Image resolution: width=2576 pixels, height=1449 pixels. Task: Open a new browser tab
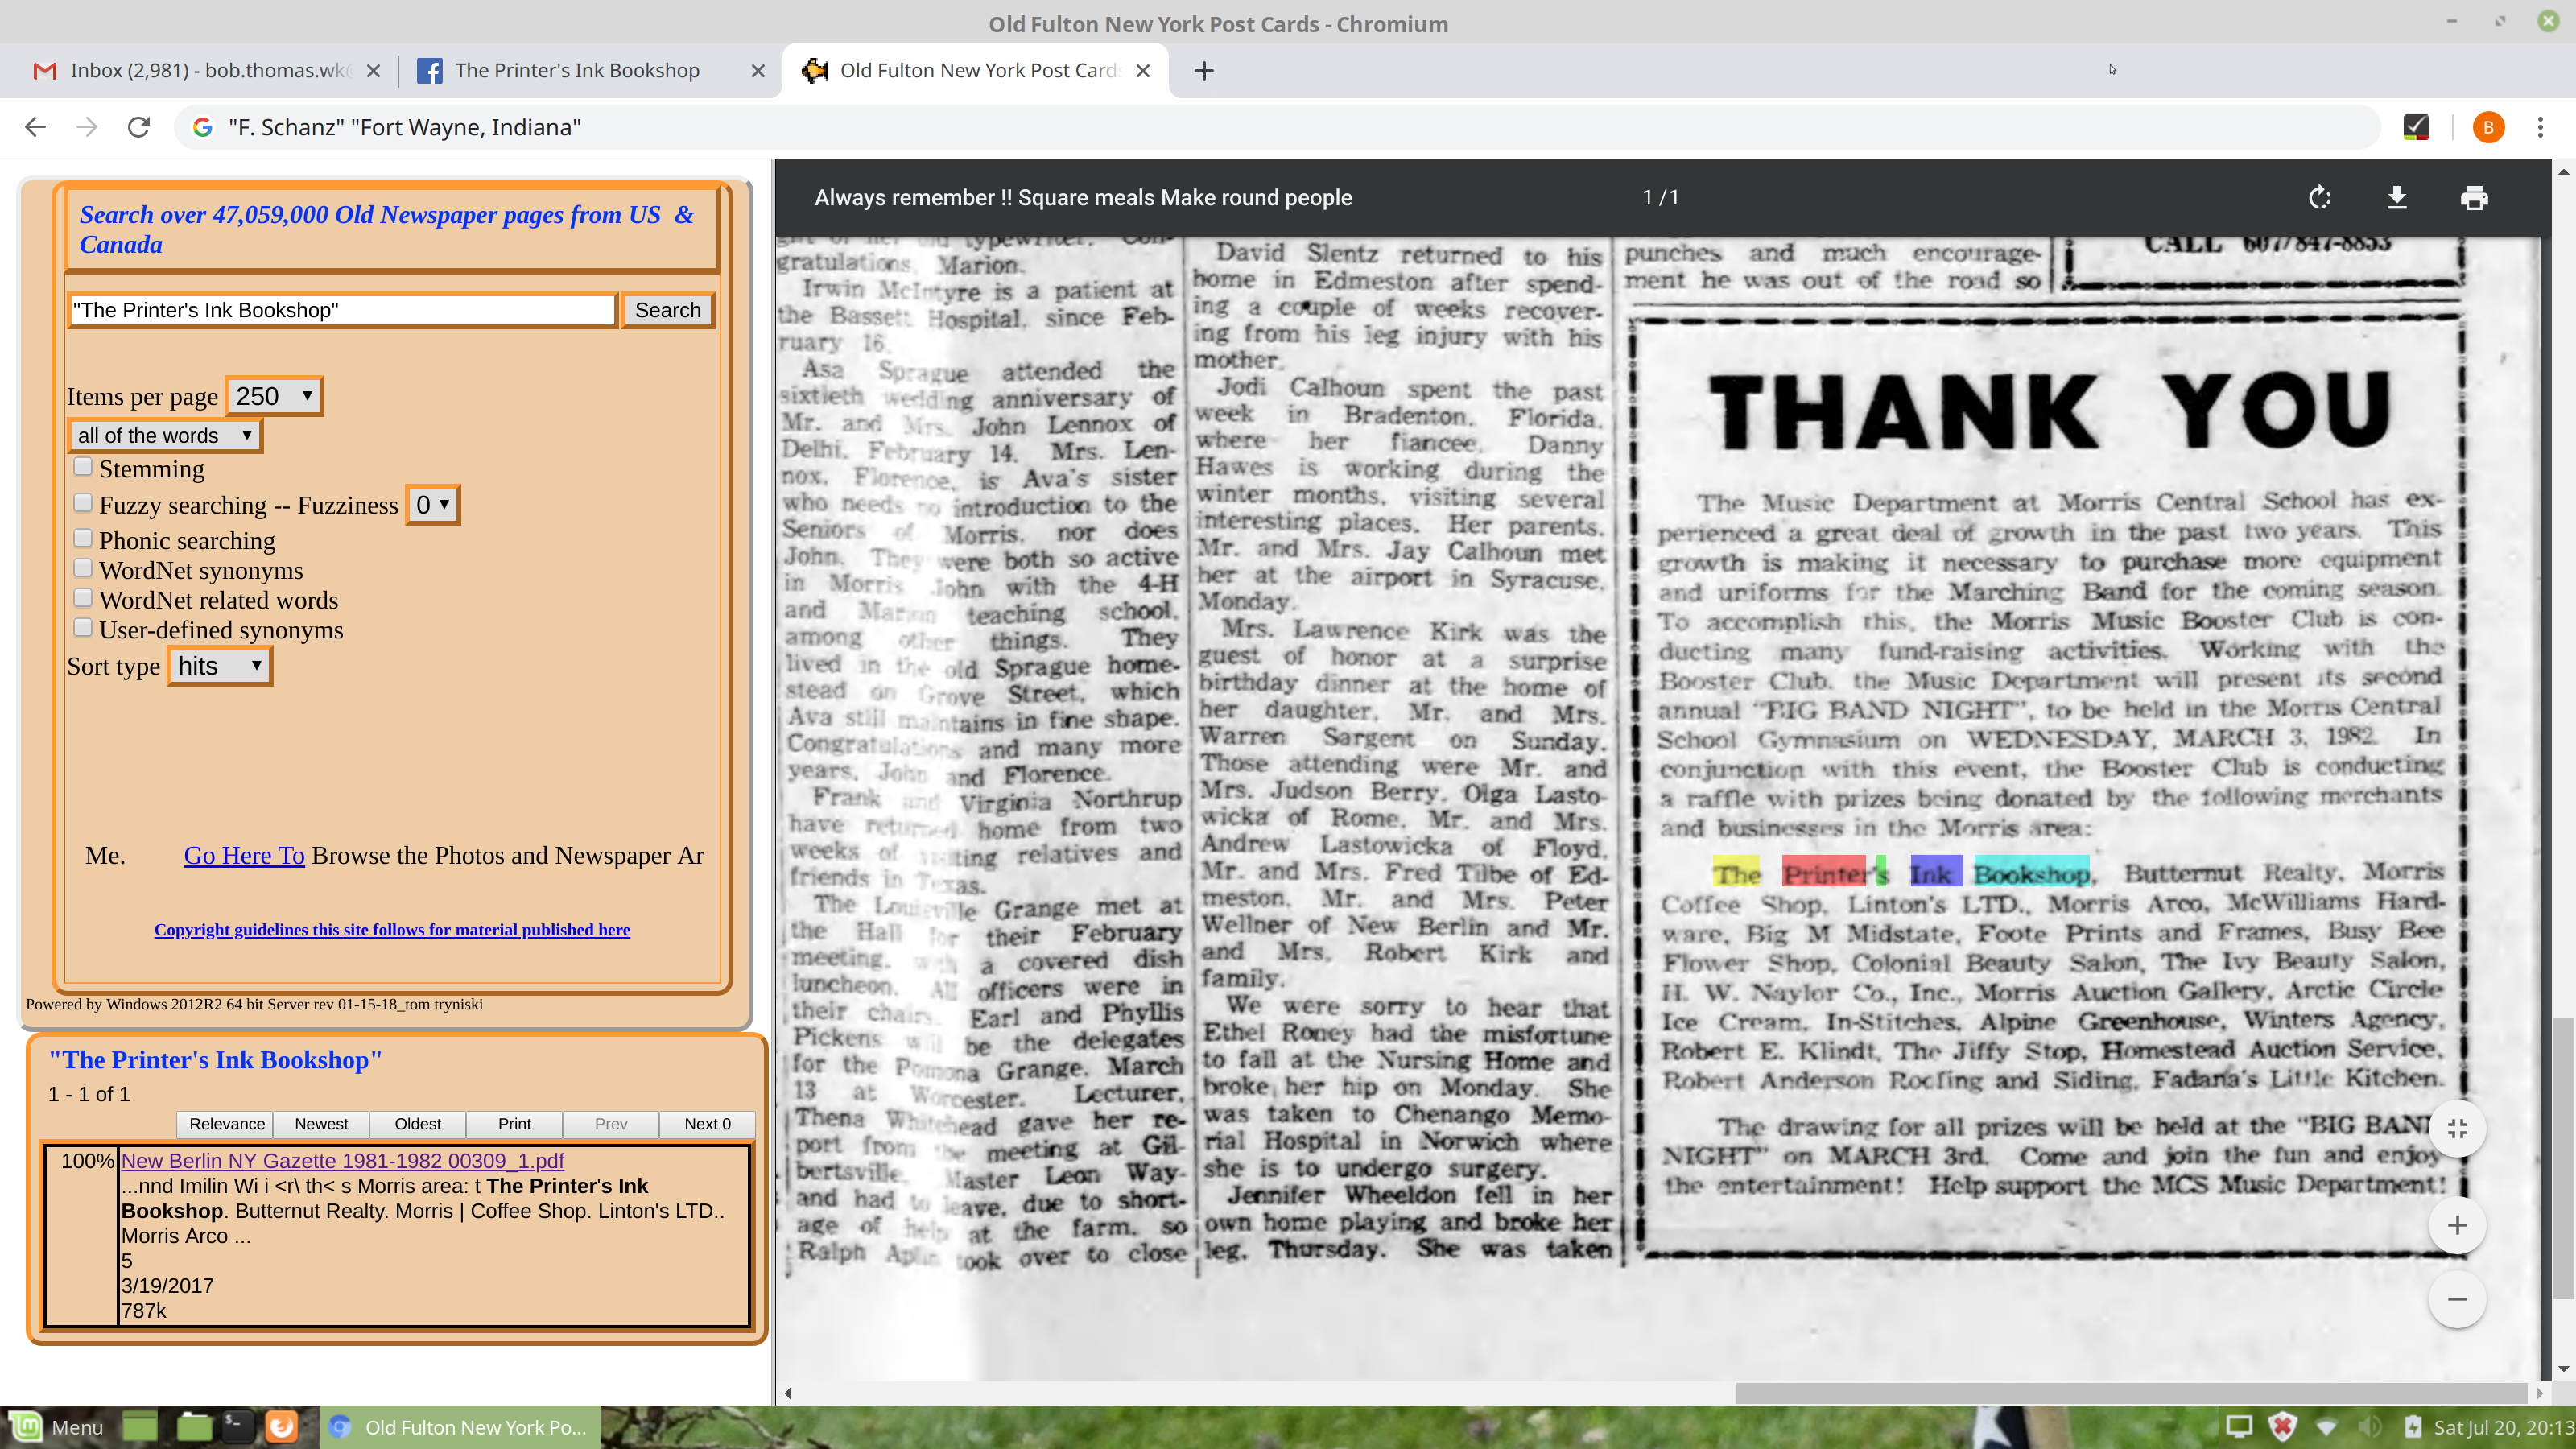point(1204,71)
